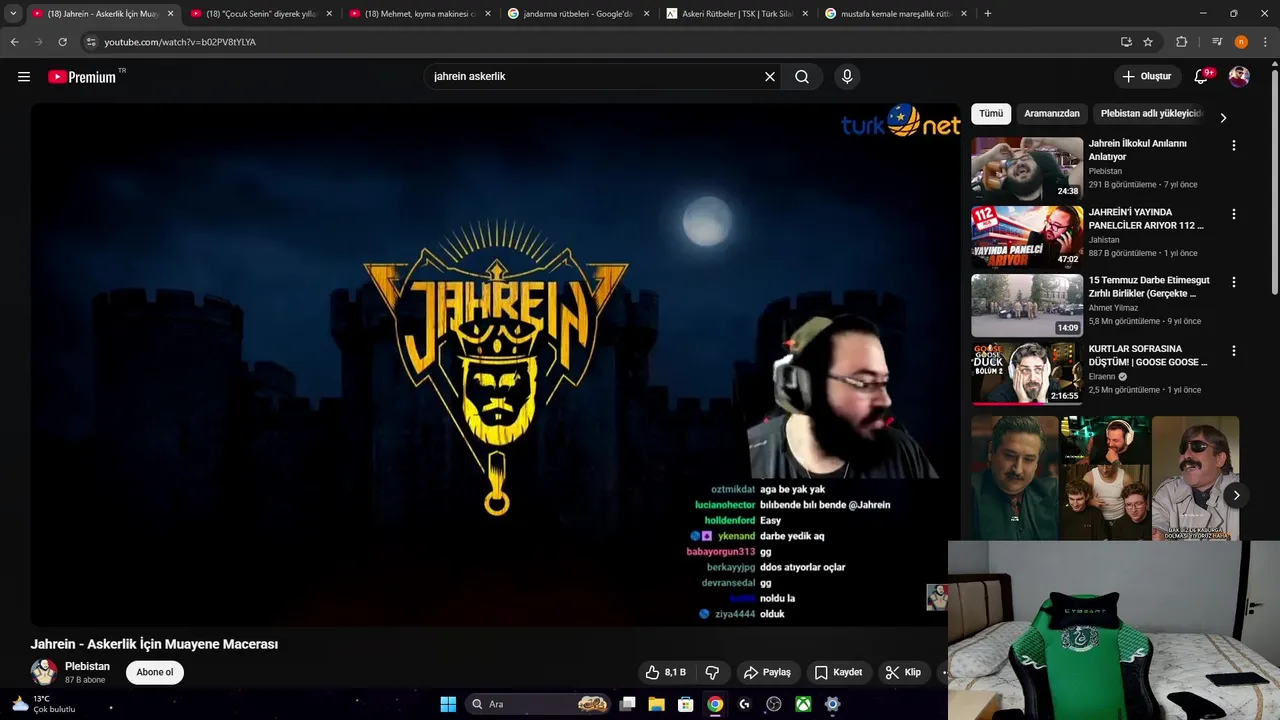Open the Xbox app from taskbar
The height and width of the screenshot is (720, 1280).
[x=803, y=704]
